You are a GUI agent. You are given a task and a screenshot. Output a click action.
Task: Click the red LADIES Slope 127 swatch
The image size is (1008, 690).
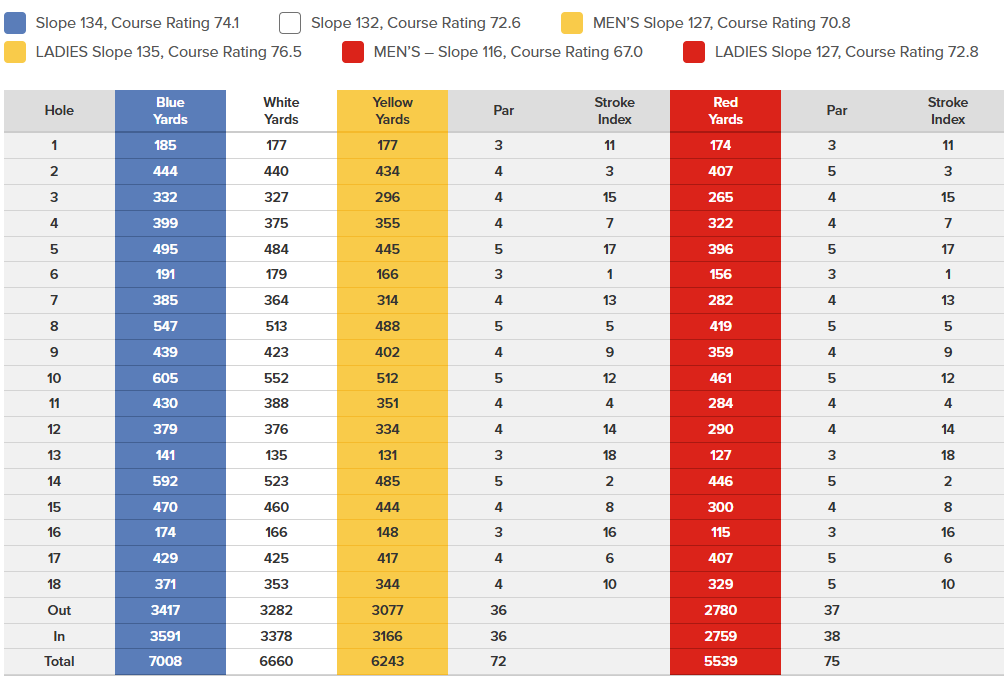[x=694, y=52]
